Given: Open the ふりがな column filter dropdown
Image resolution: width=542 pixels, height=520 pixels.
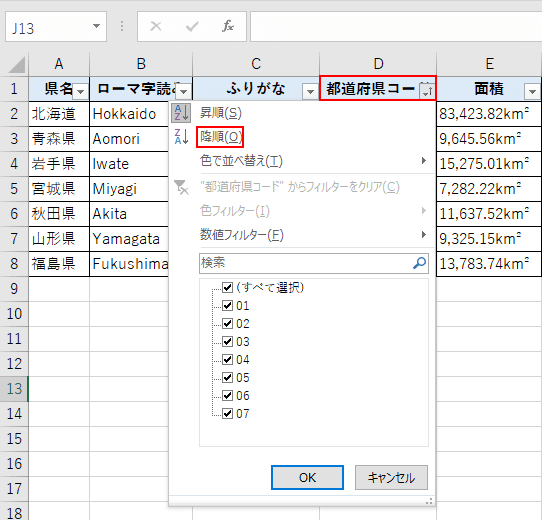Looking at the screenshot, I should pyautogui.click(x=310, y=92).
